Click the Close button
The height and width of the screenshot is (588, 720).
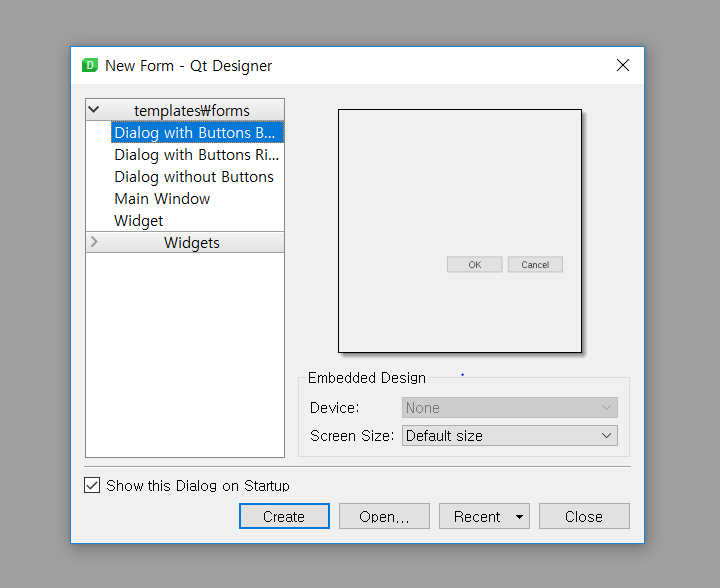coord(584,516)
